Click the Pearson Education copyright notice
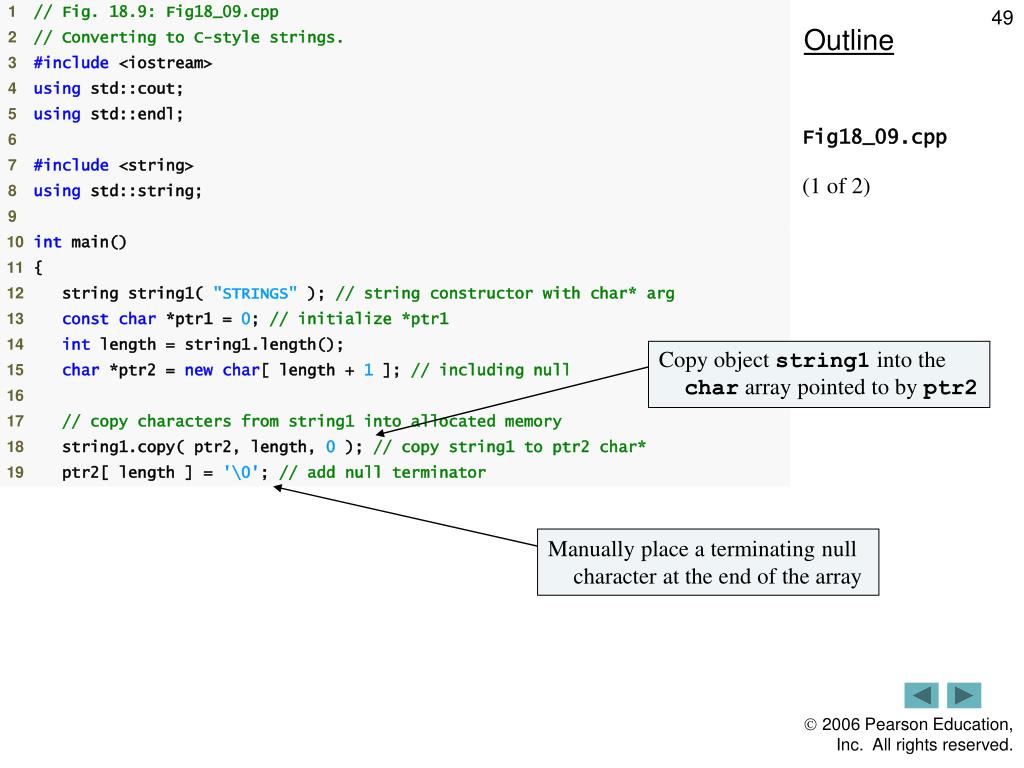 tap(908, 734)
